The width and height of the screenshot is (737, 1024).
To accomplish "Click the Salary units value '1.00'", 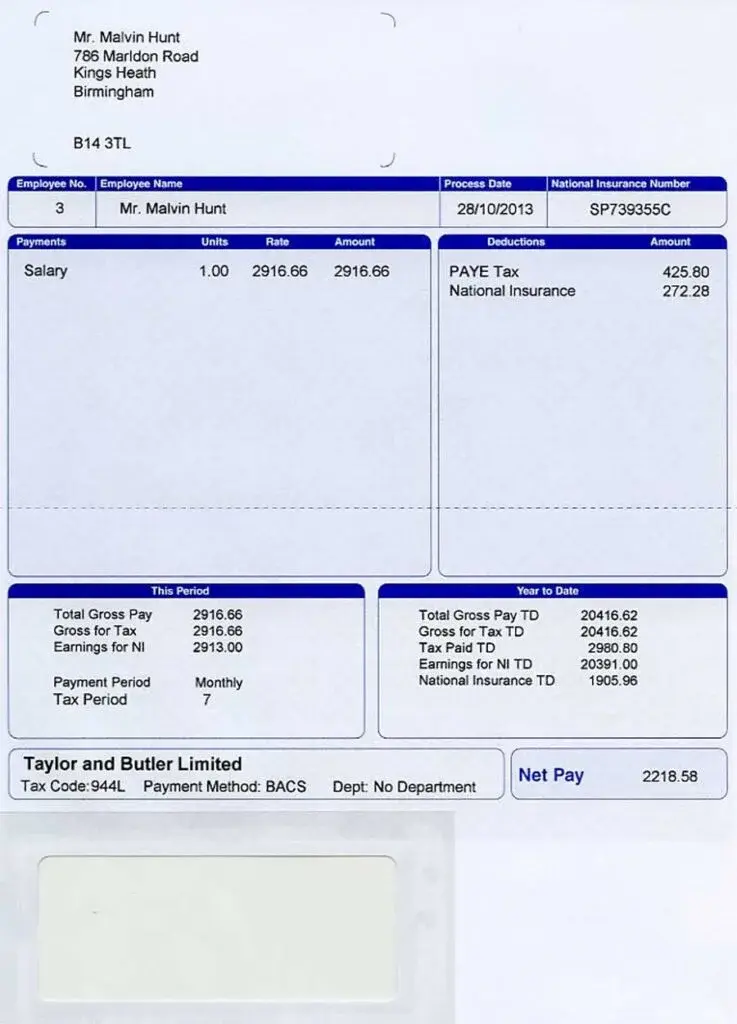I will tap(214, 271).
